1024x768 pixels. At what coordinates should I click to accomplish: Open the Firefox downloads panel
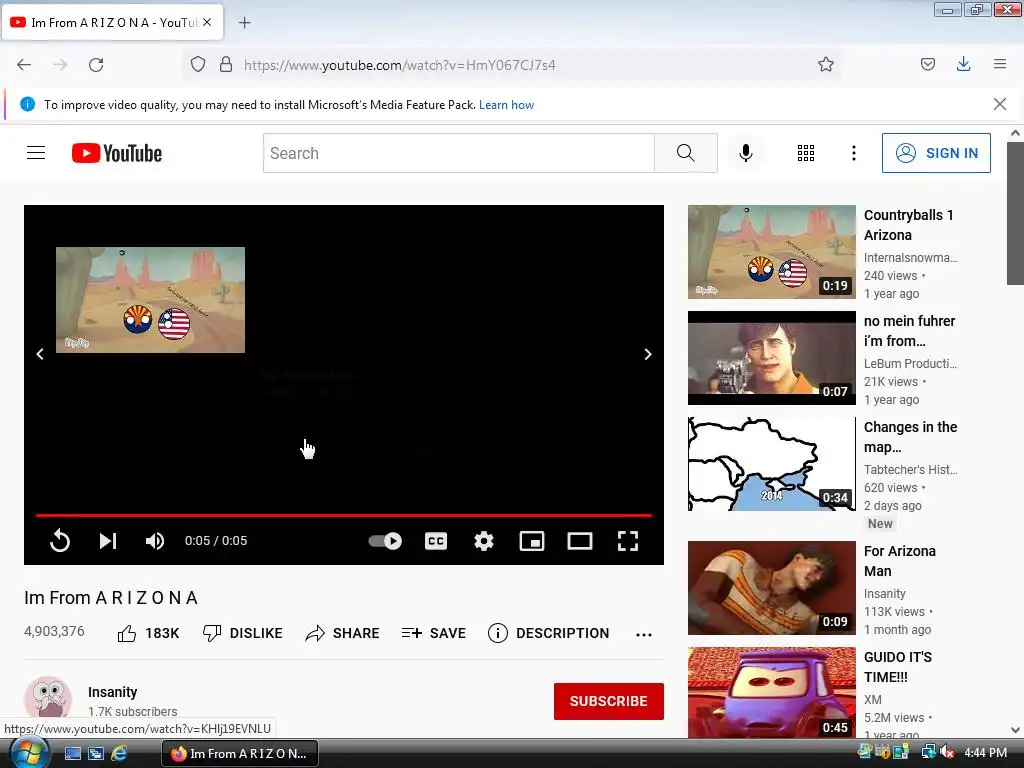tap(963, 65)
